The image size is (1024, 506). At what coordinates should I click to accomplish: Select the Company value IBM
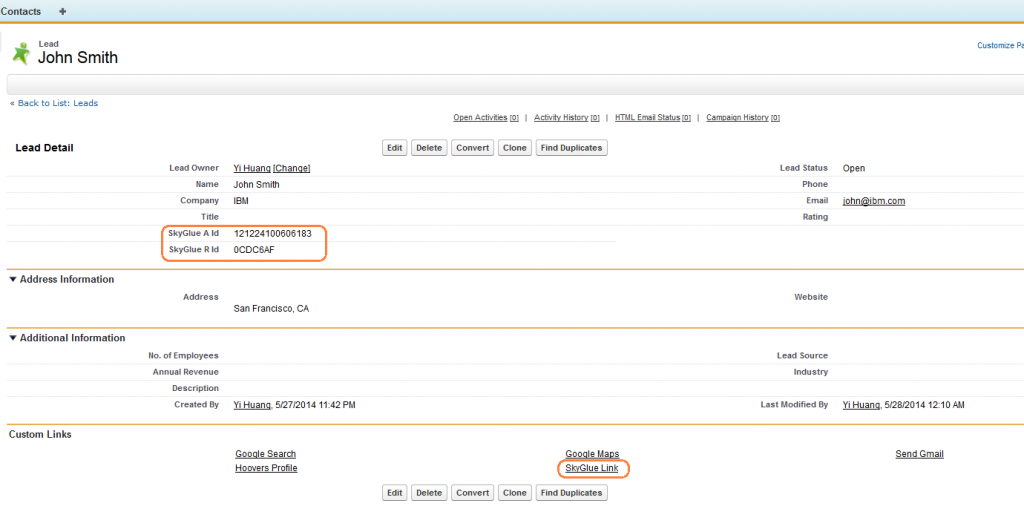pos(241,201)
